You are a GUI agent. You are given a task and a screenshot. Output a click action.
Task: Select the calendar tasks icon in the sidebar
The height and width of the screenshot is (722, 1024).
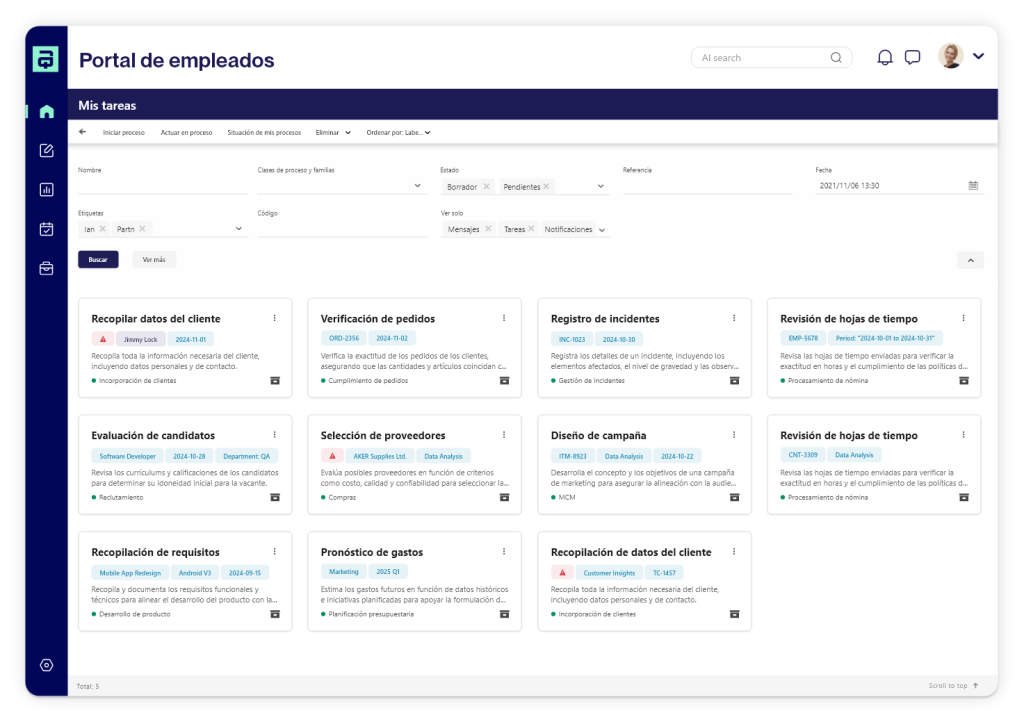click(45, 228)
